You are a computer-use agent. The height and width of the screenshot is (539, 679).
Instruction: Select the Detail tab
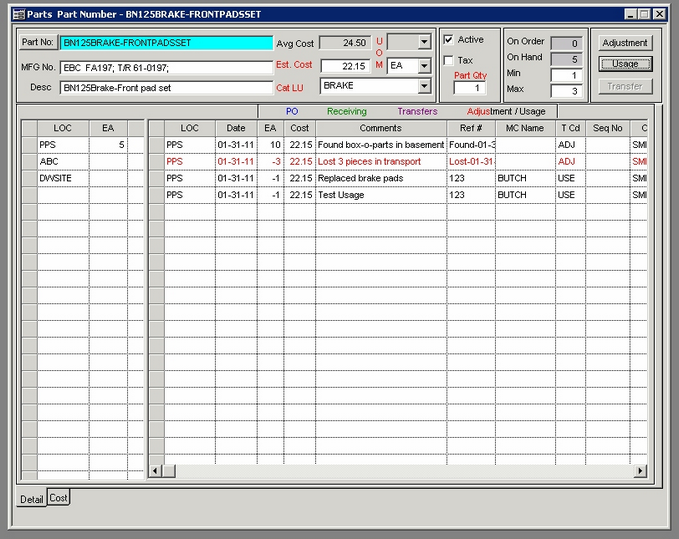[x=32, y=499]
